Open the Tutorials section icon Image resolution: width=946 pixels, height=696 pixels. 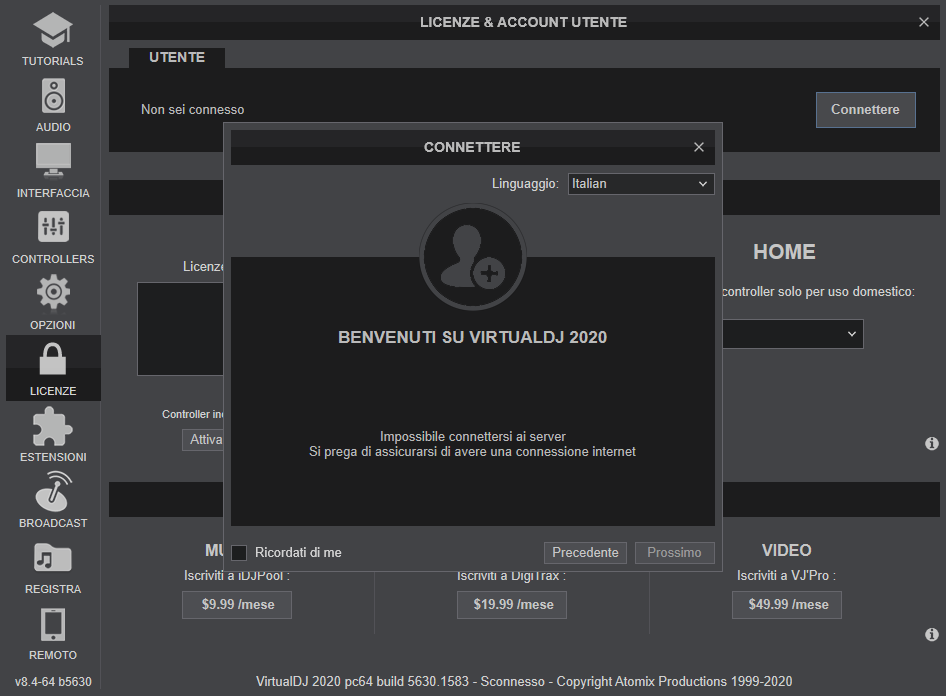coord(52,30)
